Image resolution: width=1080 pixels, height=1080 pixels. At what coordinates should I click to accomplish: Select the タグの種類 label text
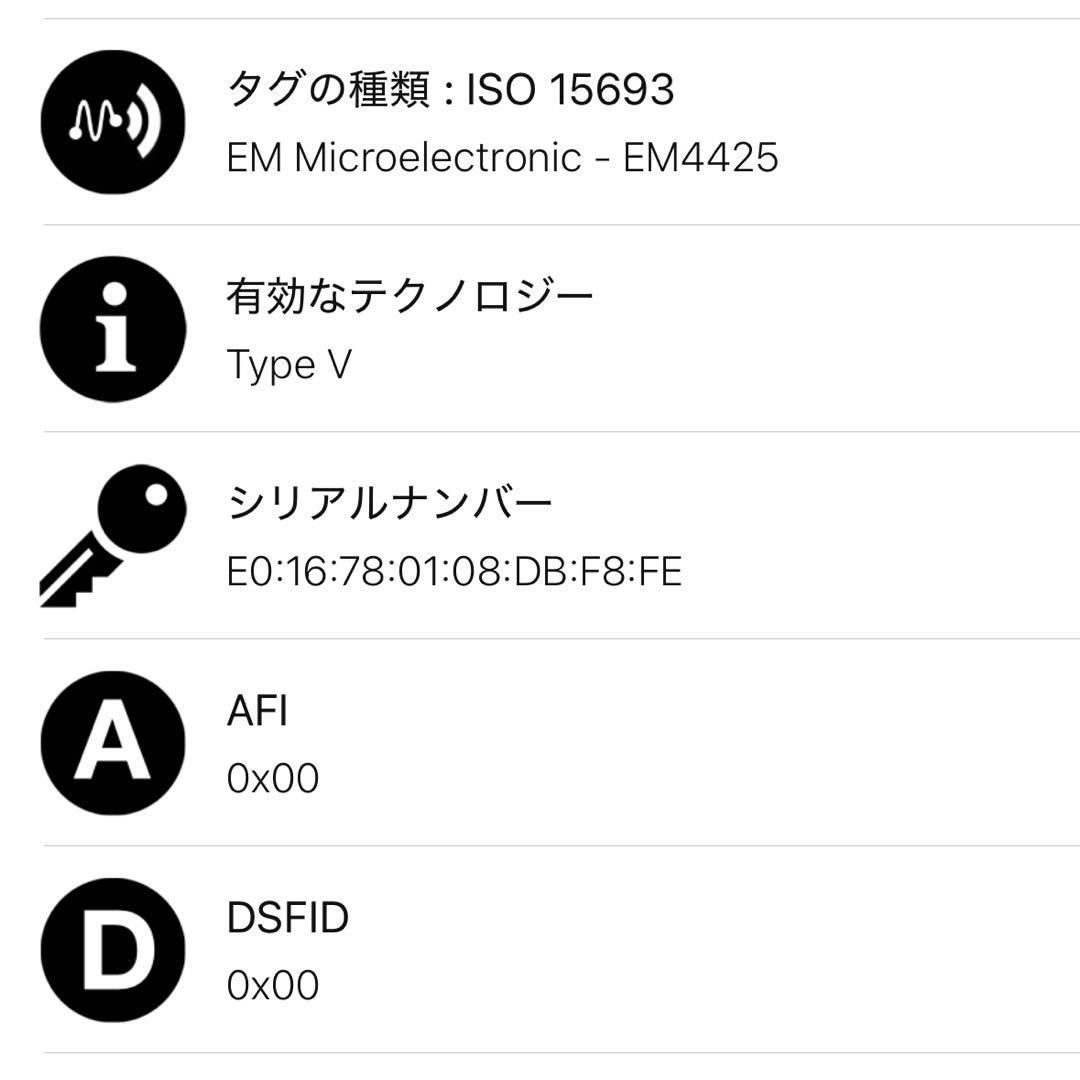tap(329, 91)
